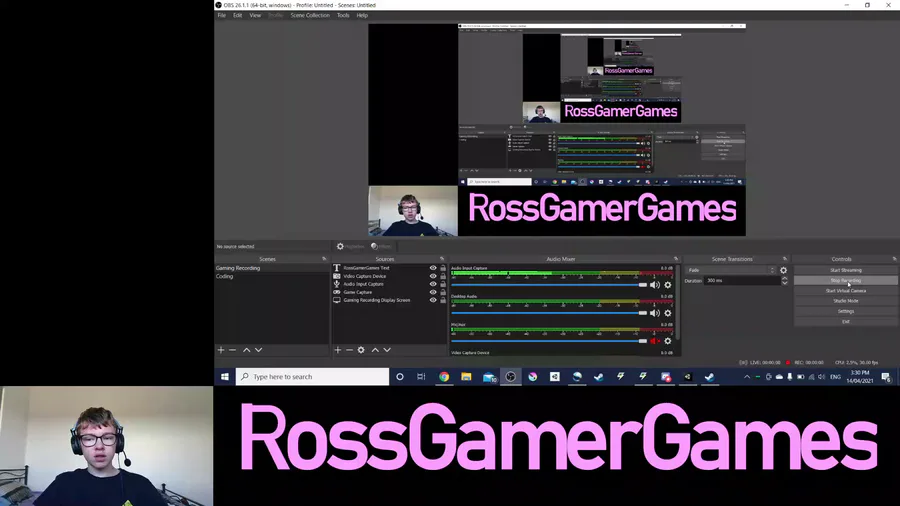900x506 pixels.
Task: Open File Explorer from the taskbar
Action: [466, 377]
